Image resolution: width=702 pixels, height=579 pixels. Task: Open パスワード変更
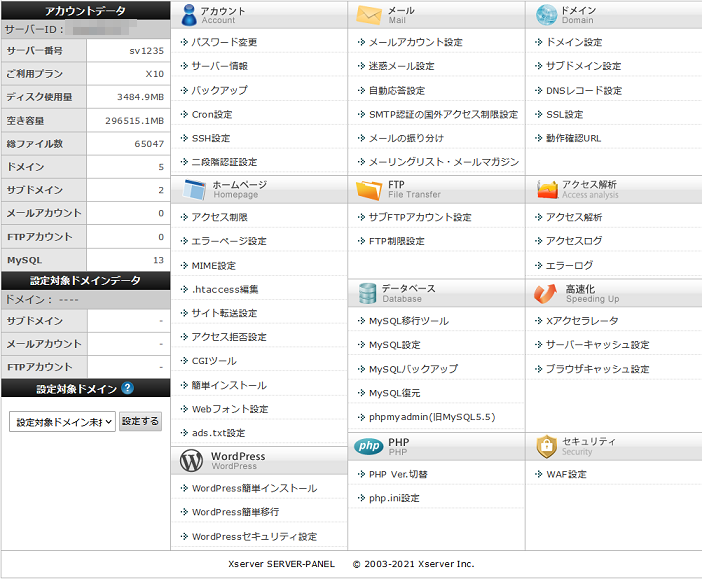[224, 42]
